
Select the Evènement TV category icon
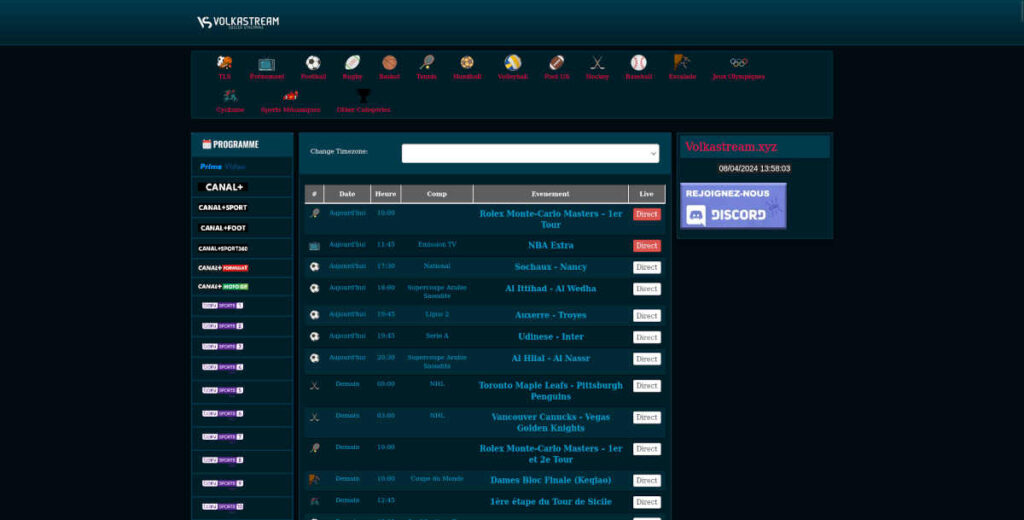[x=266, y=63]
